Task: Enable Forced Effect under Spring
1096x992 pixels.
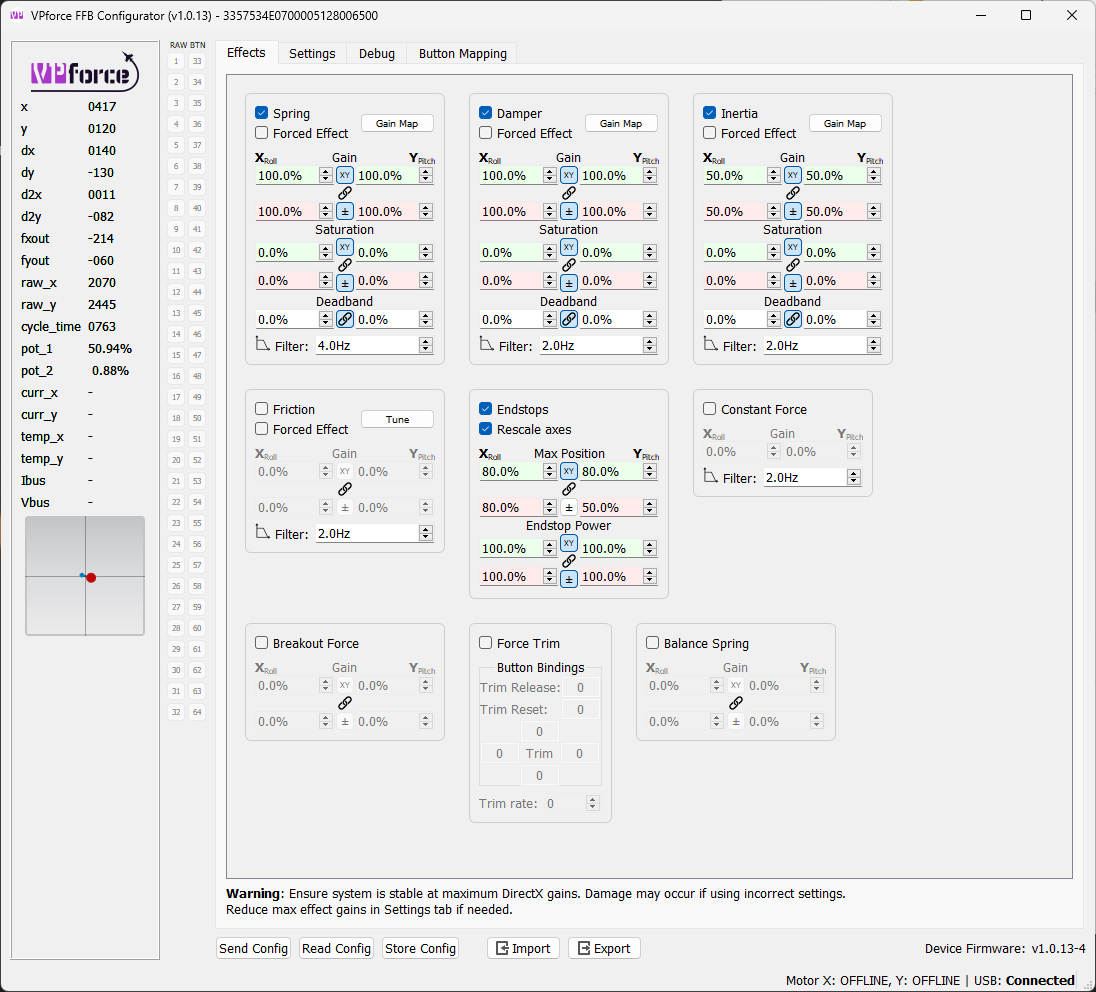Action: tap(262, 133)
